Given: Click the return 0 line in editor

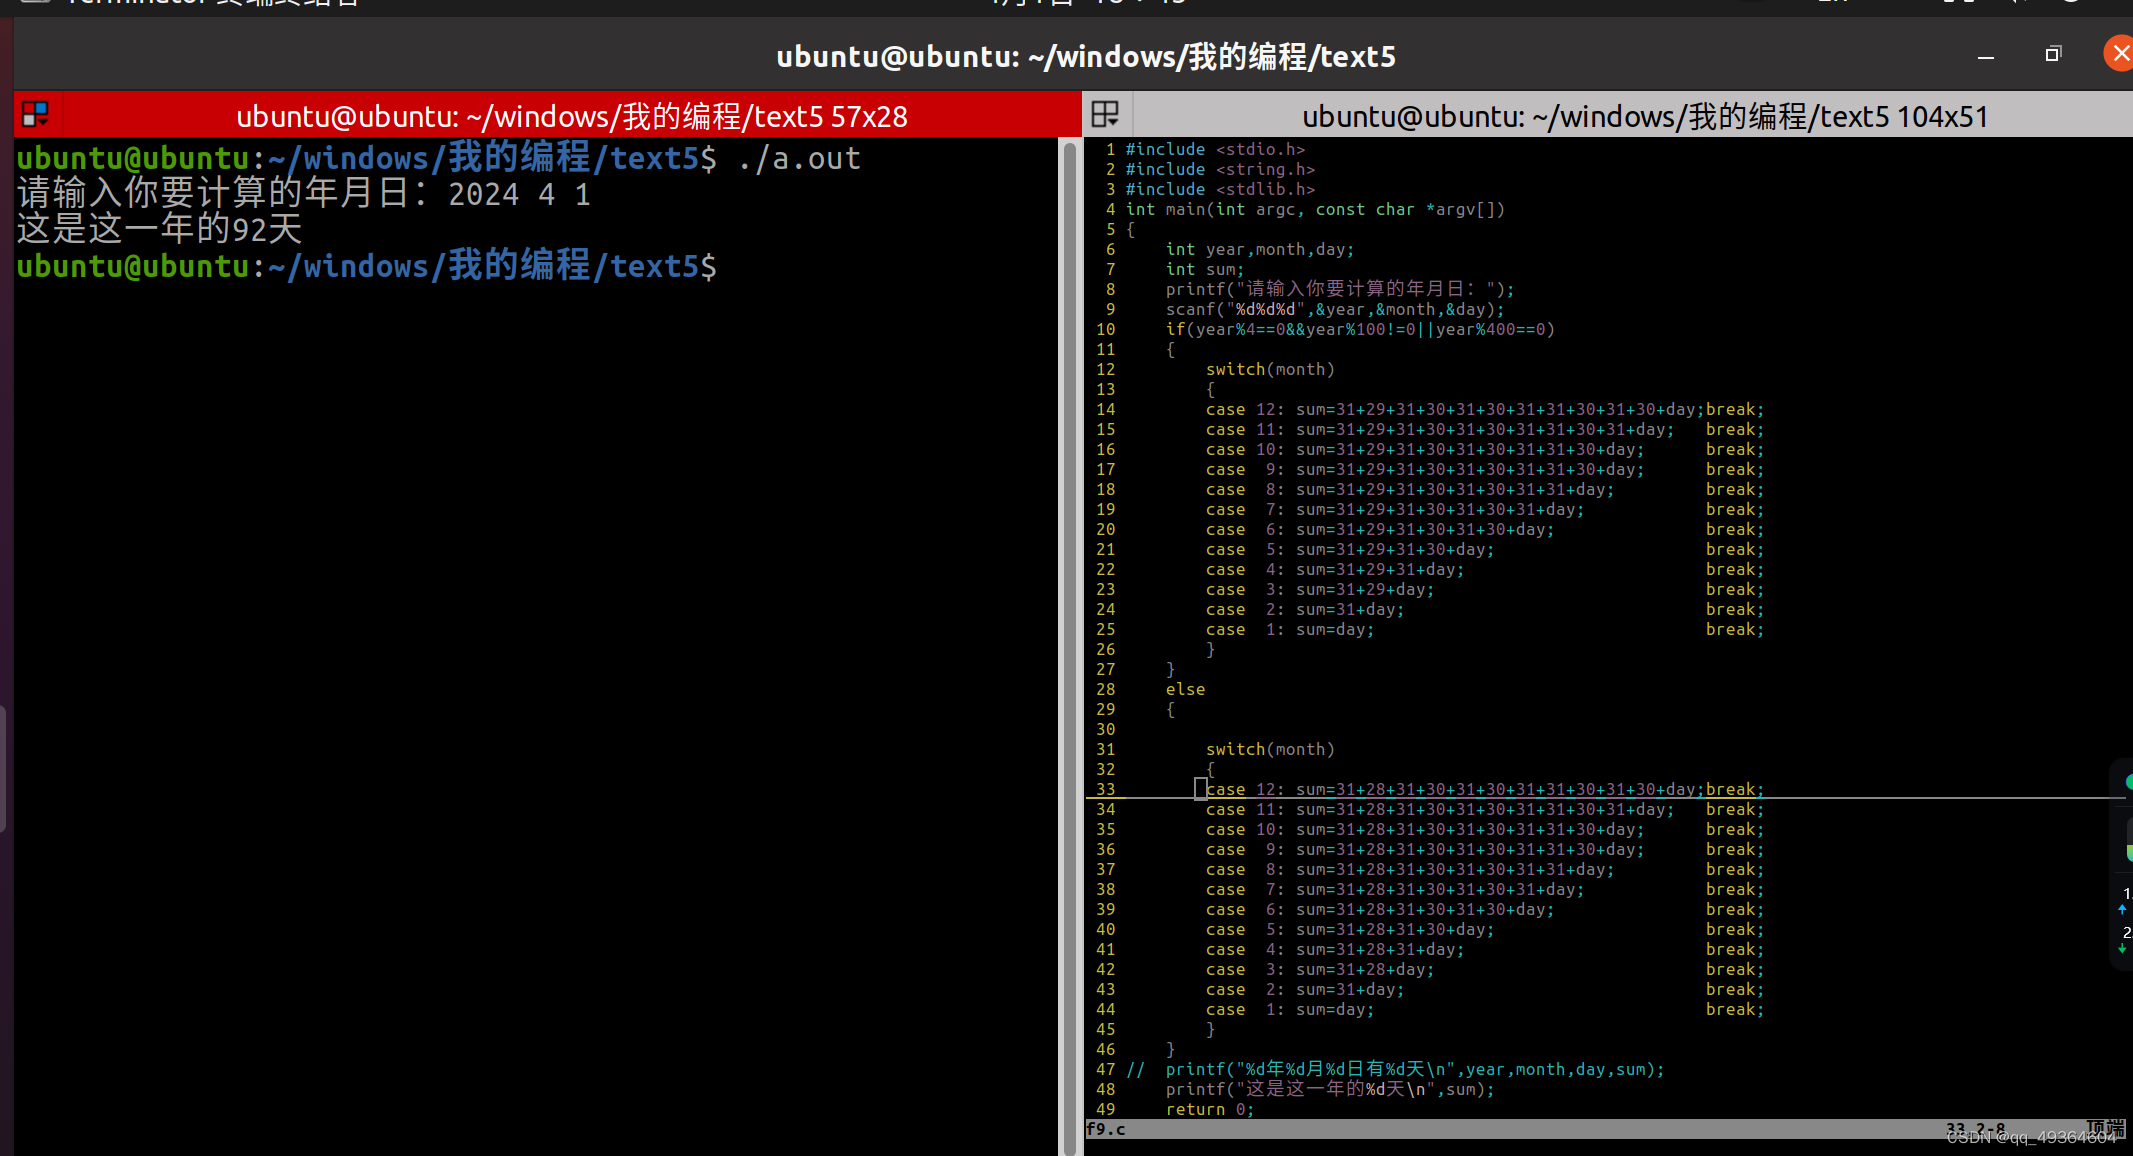Looking at the screenshot, I should coord(1209,1109).
